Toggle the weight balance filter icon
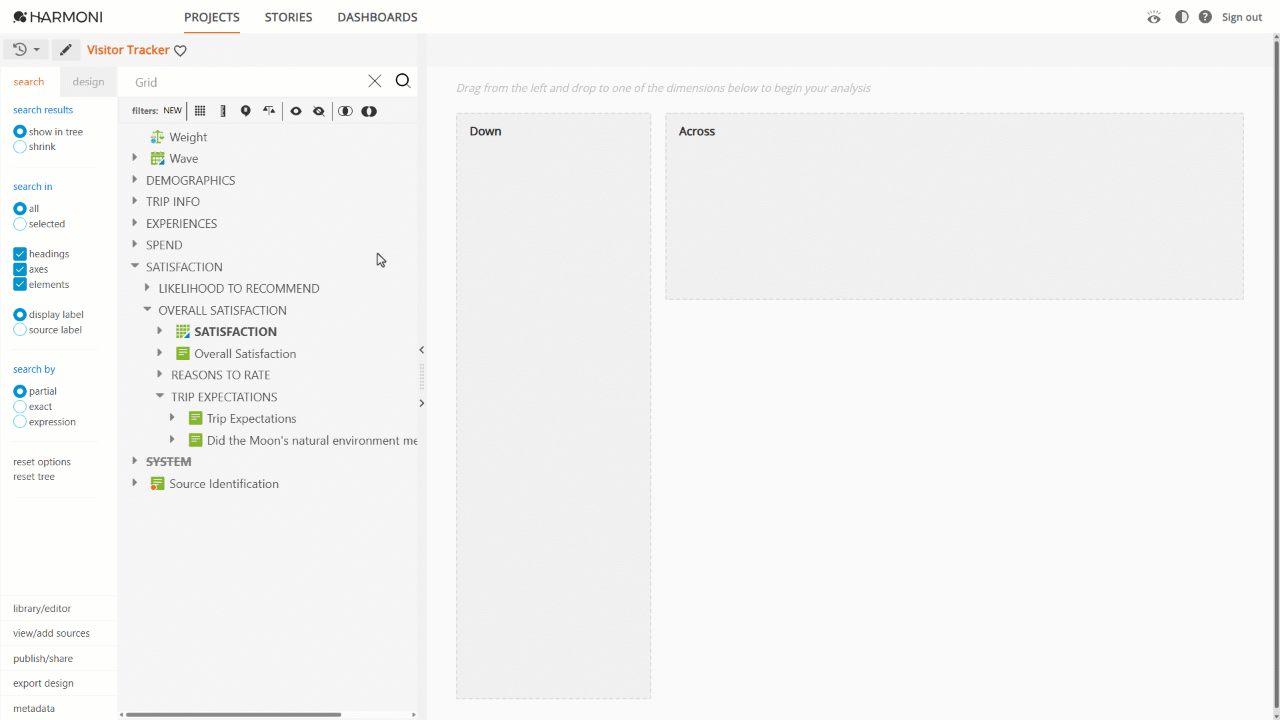1280x720 pixels. pos(269,111)
